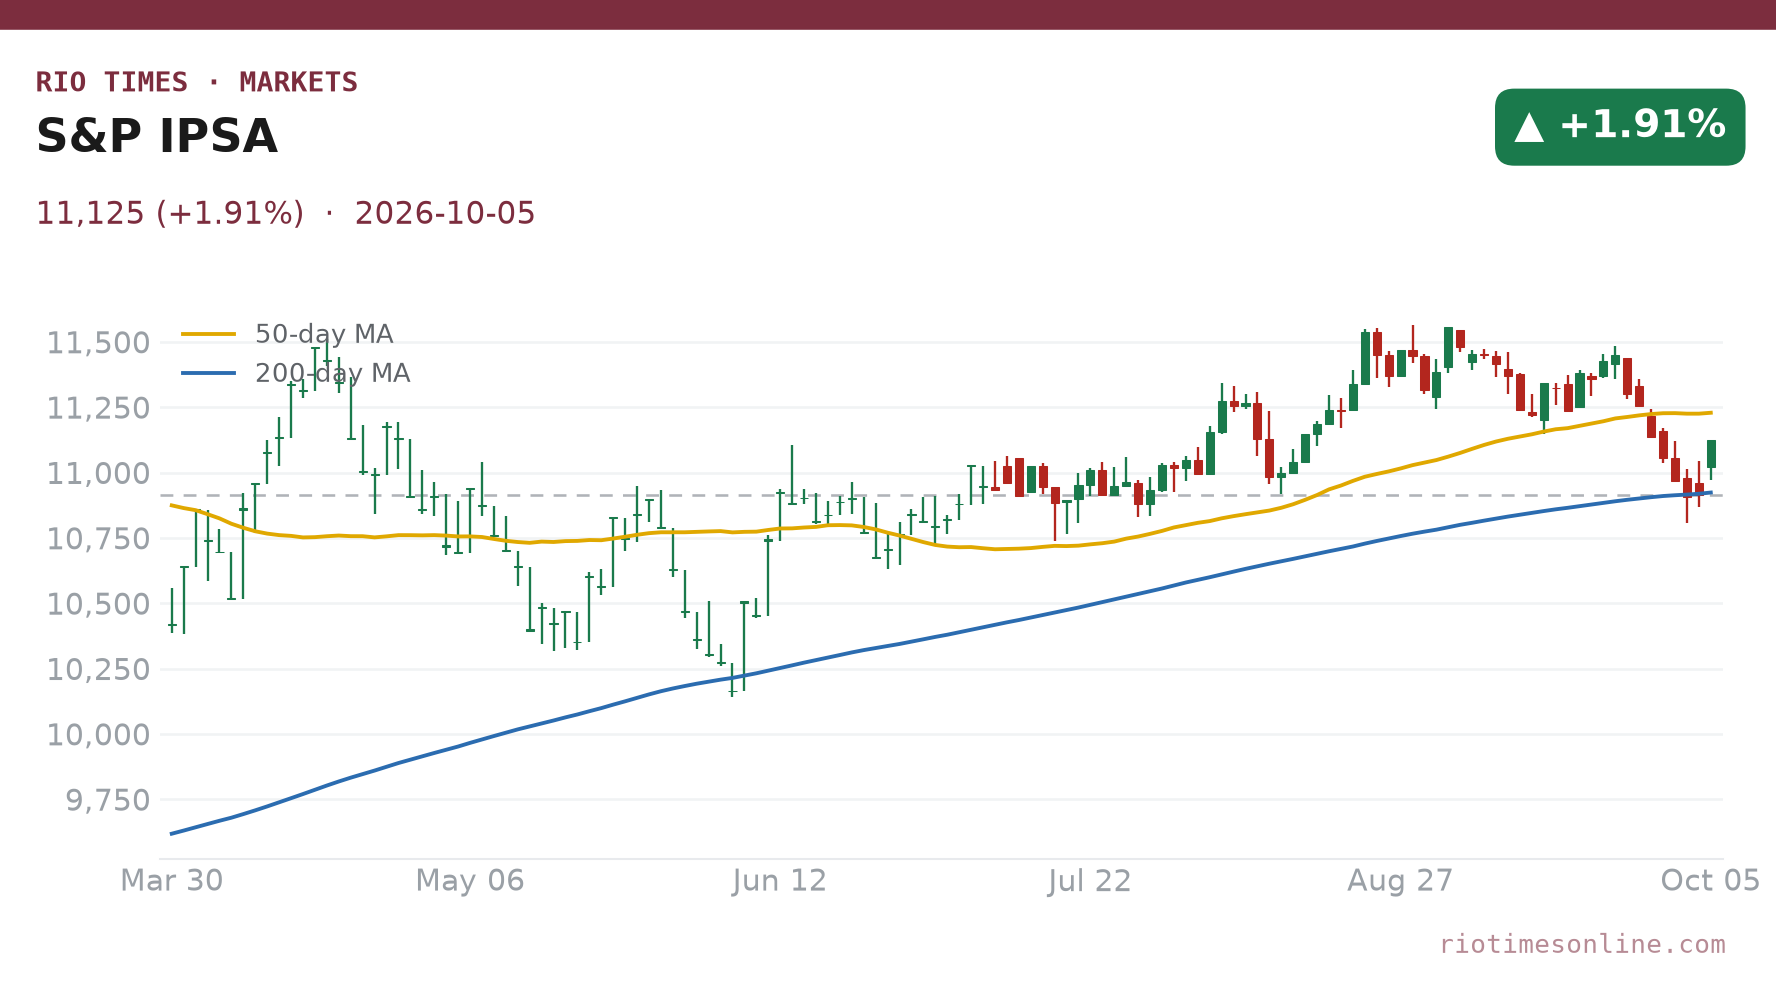Click the 10,000 y-axis label

tap(98, 735)
